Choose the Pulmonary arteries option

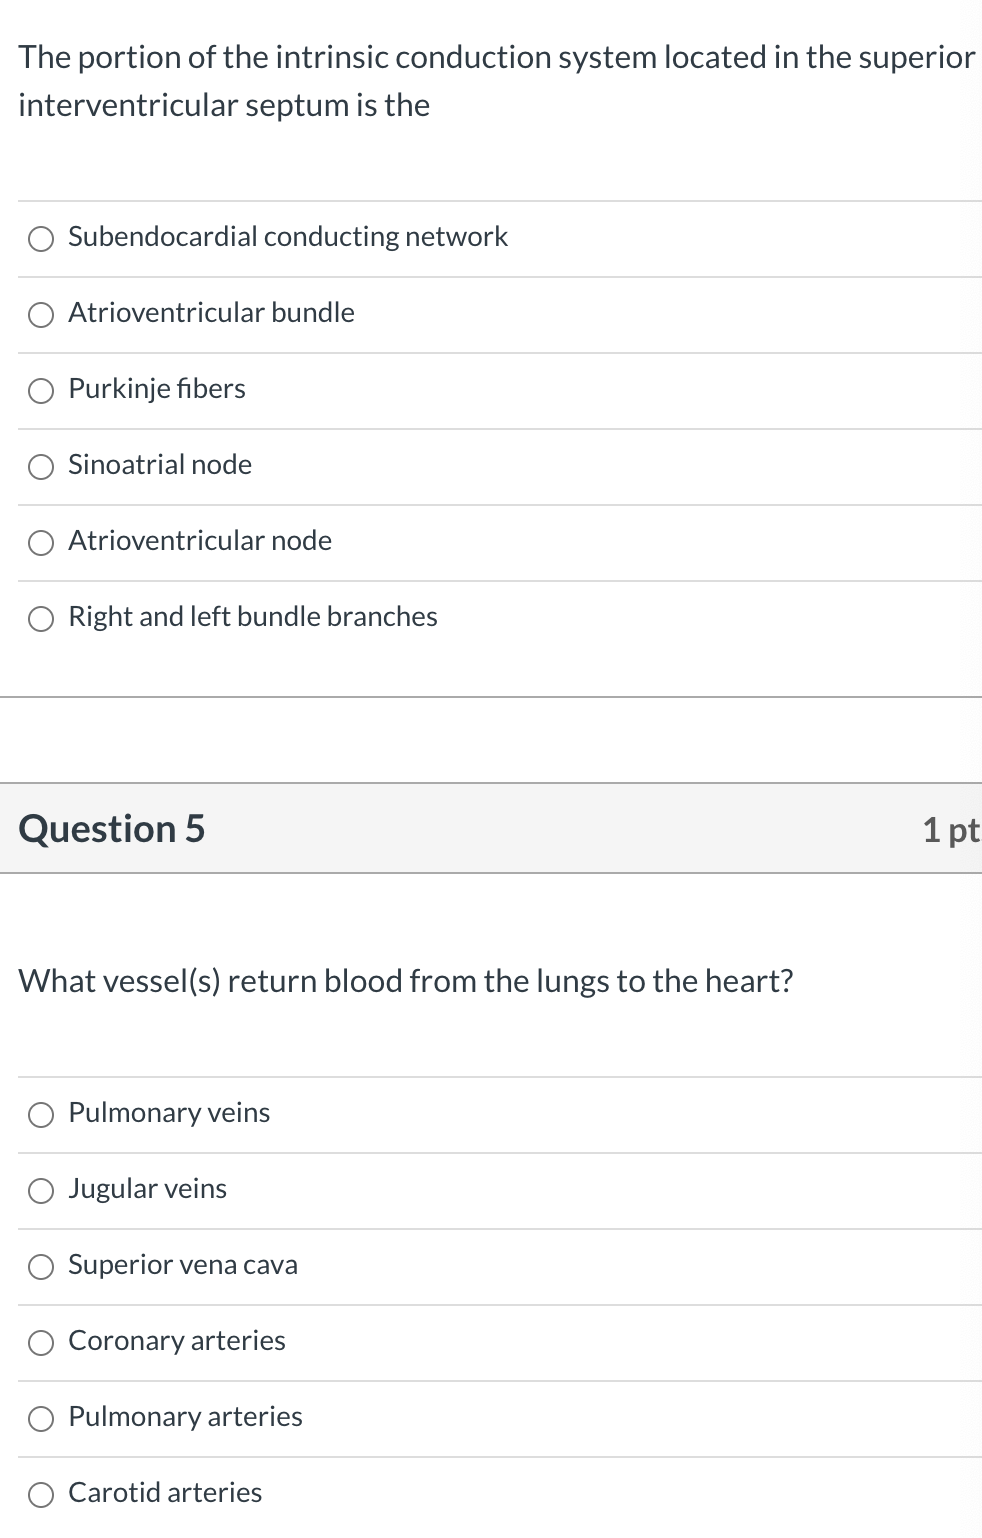41,1419
